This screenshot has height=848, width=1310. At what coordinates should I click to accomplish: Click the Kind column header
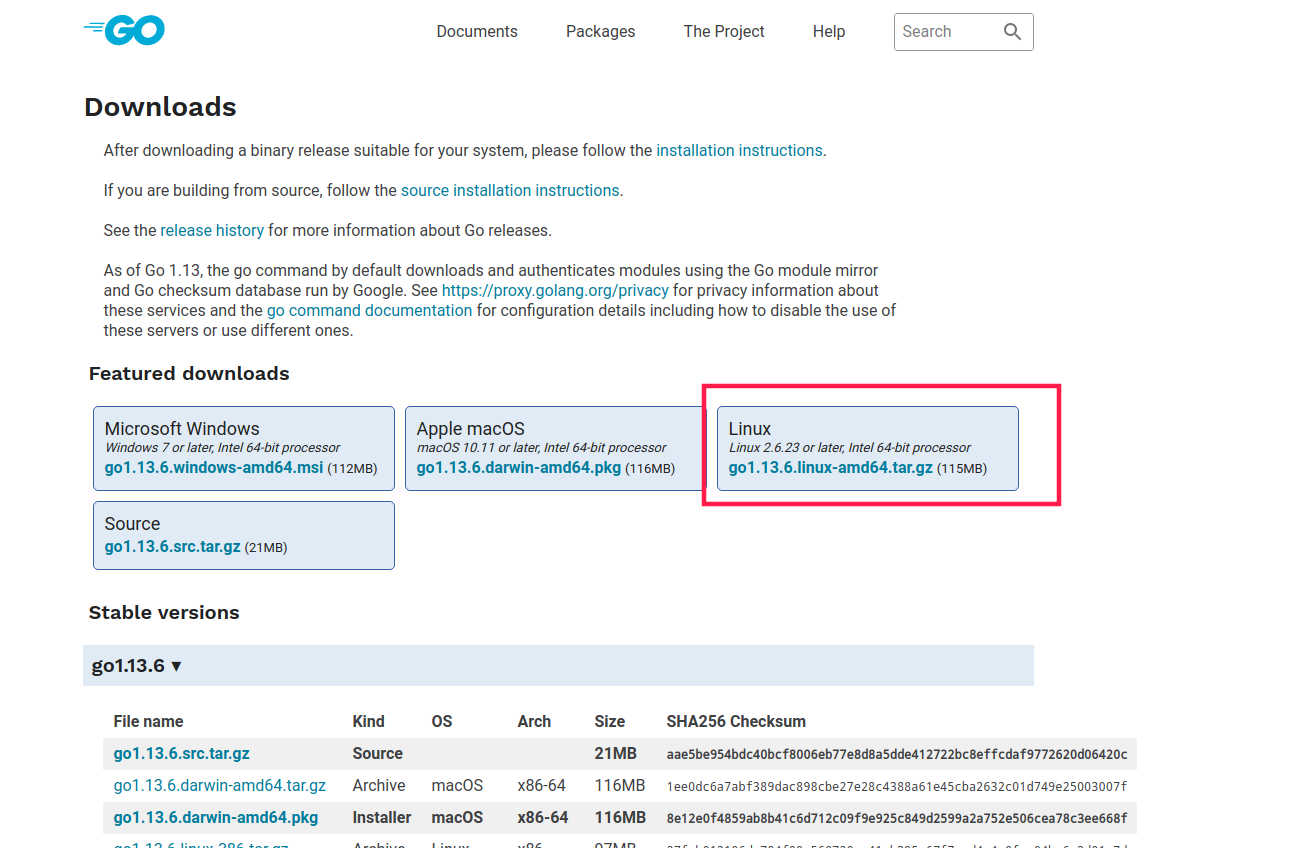(x=368, y=721)
